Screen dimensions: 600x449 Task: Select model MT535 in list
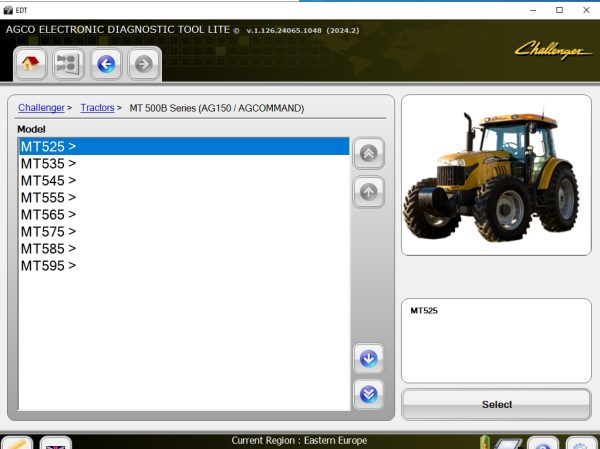[x=184, y=163]
